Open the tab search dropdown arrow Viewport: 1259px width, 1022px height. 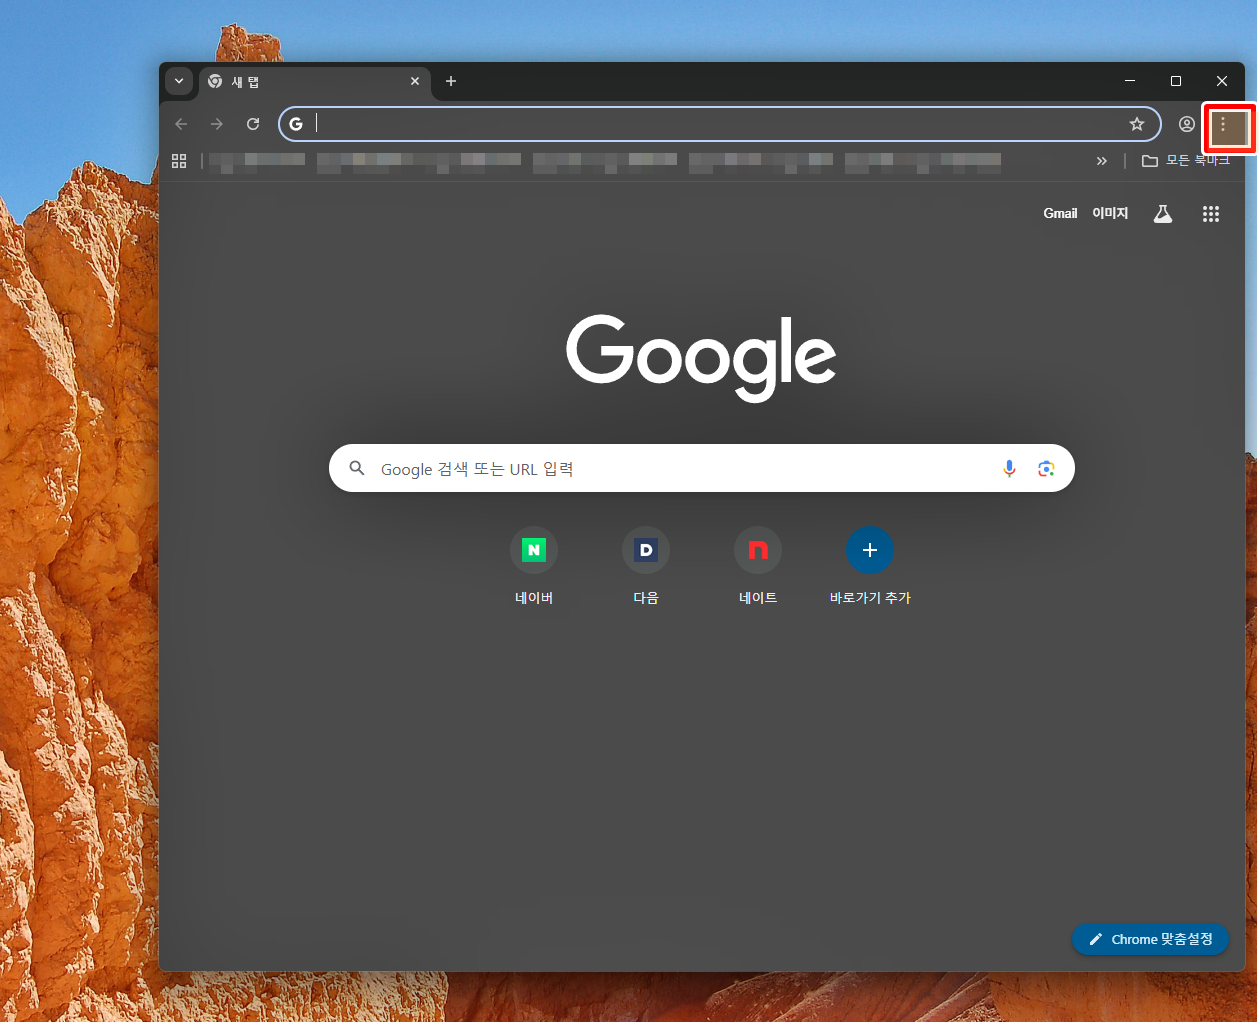179,81
